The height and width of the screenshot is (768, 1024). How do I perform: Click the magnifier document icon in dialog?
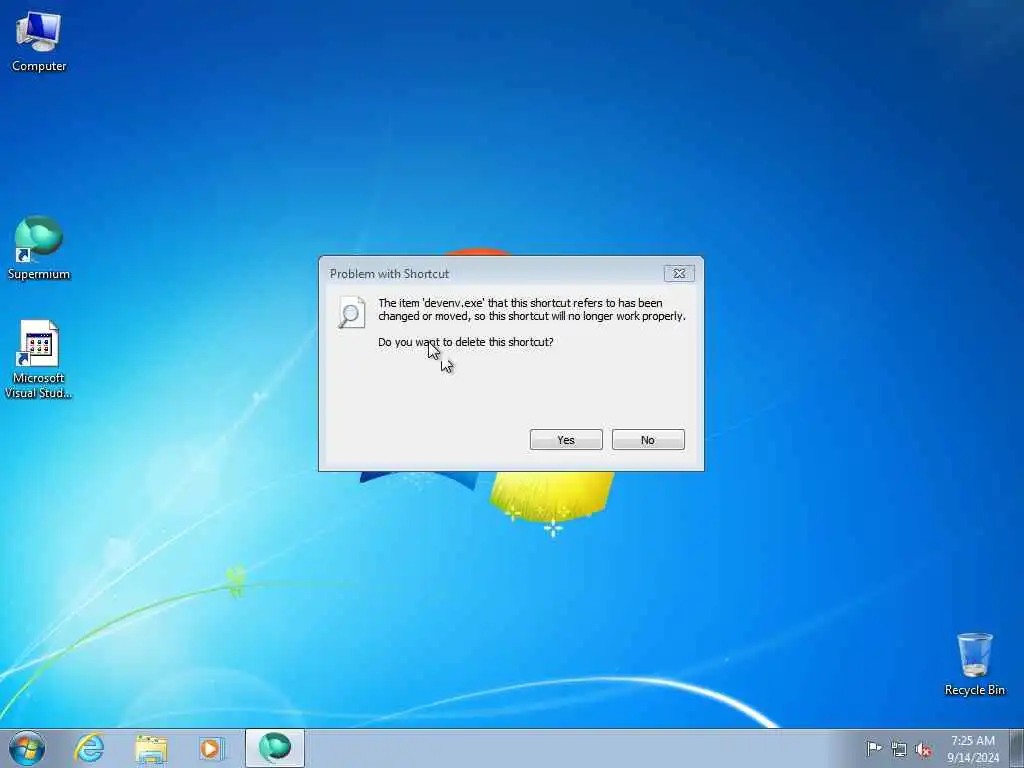point(351,312)
